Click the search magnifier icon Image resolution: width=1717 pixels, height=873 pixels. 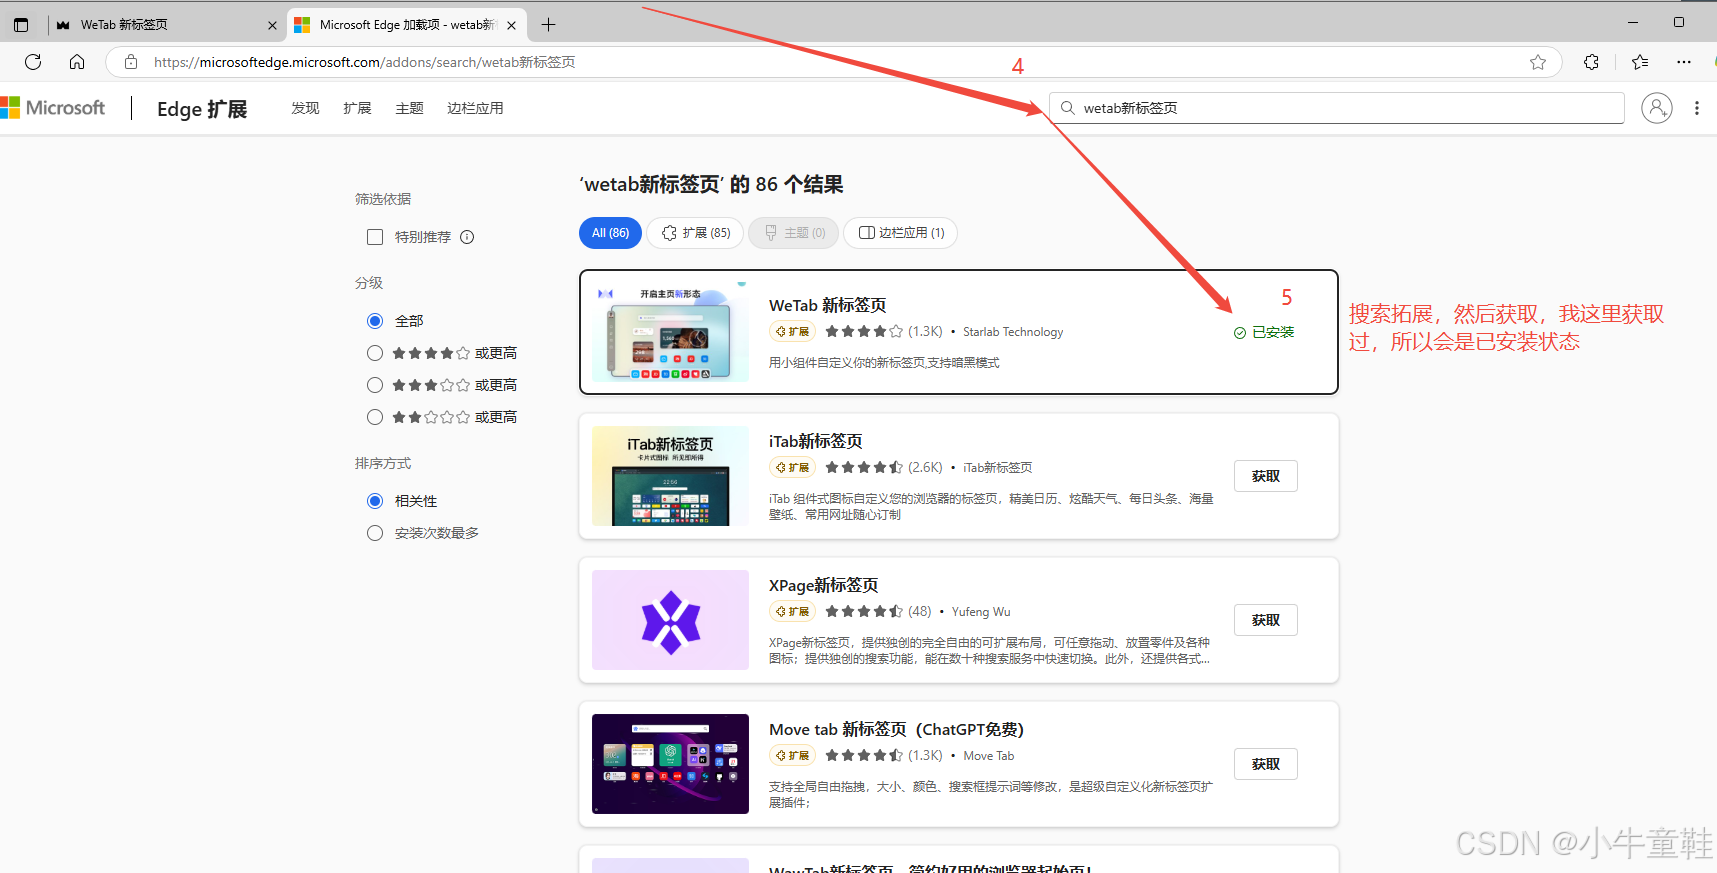(x=1068, y=108)
